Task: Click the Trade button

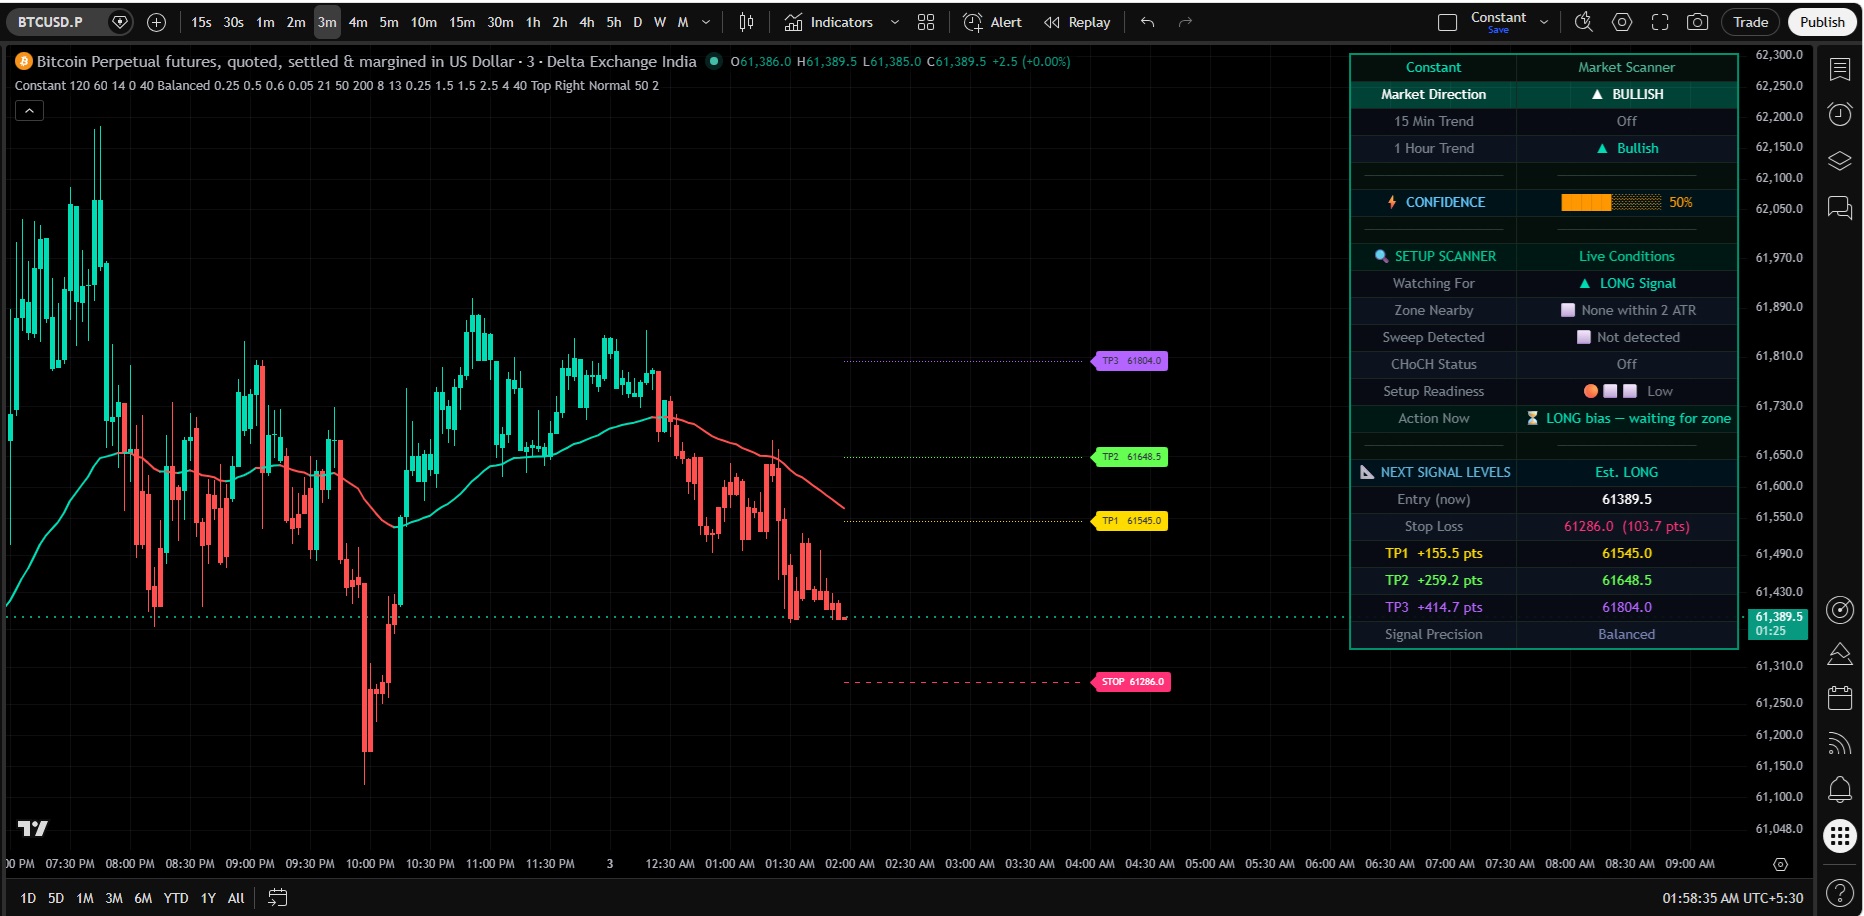Action: tap(1751, 22)
